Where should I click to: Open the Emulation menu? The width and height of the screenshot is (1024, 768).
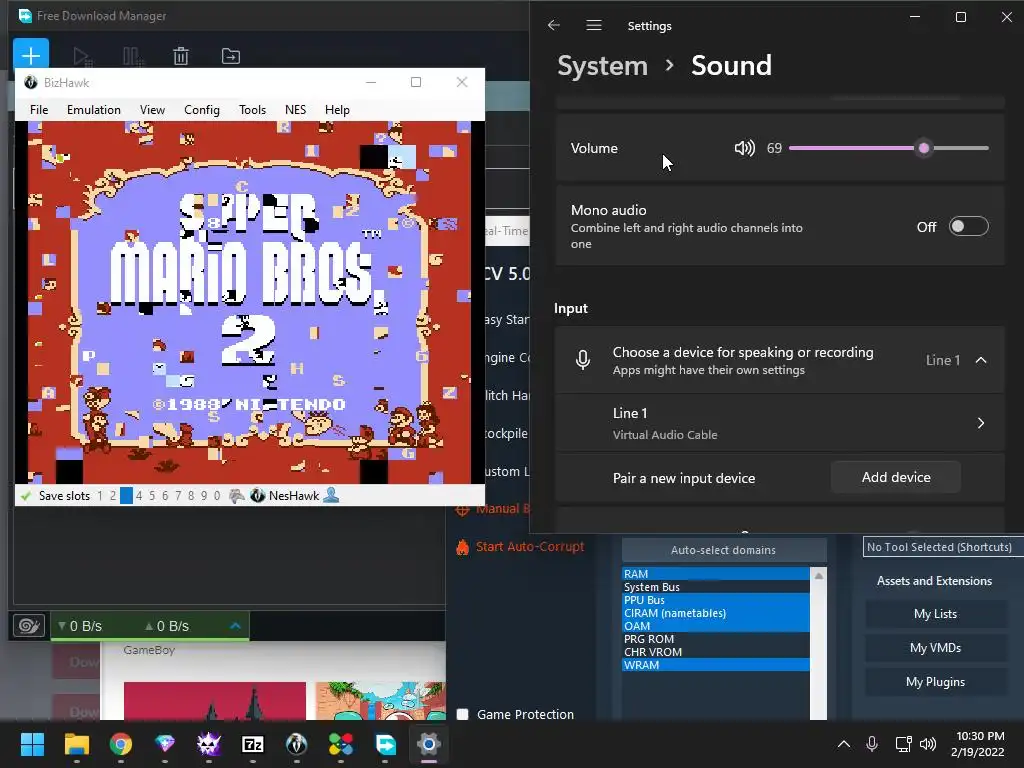[93, 110]
